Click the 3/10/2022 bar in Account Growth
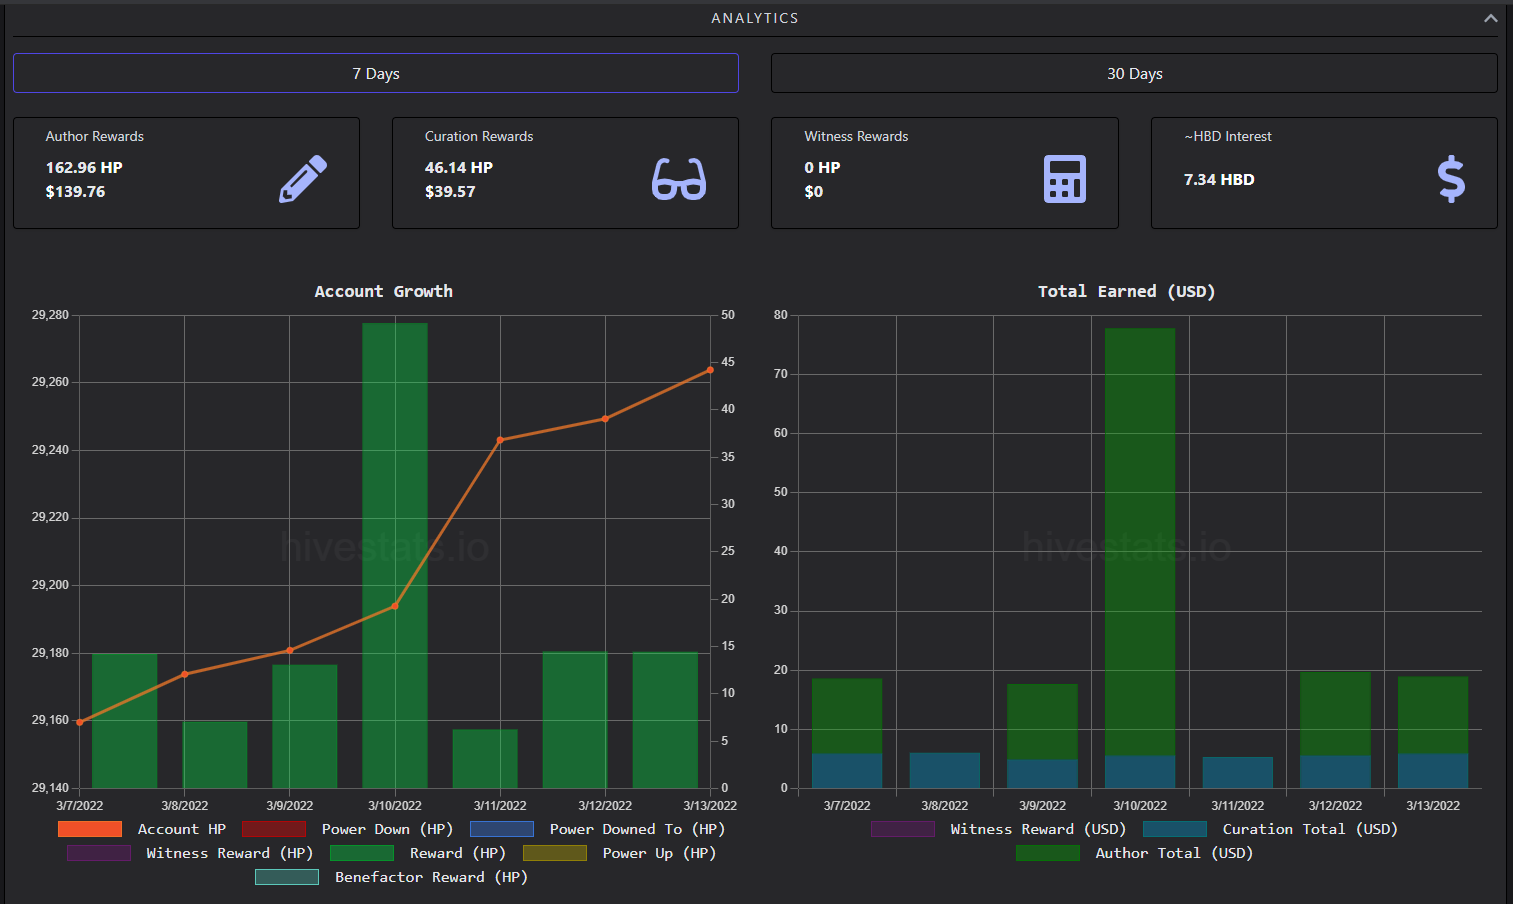The width and height of the screenshot is (1513, 904). (x=395, y=555)
